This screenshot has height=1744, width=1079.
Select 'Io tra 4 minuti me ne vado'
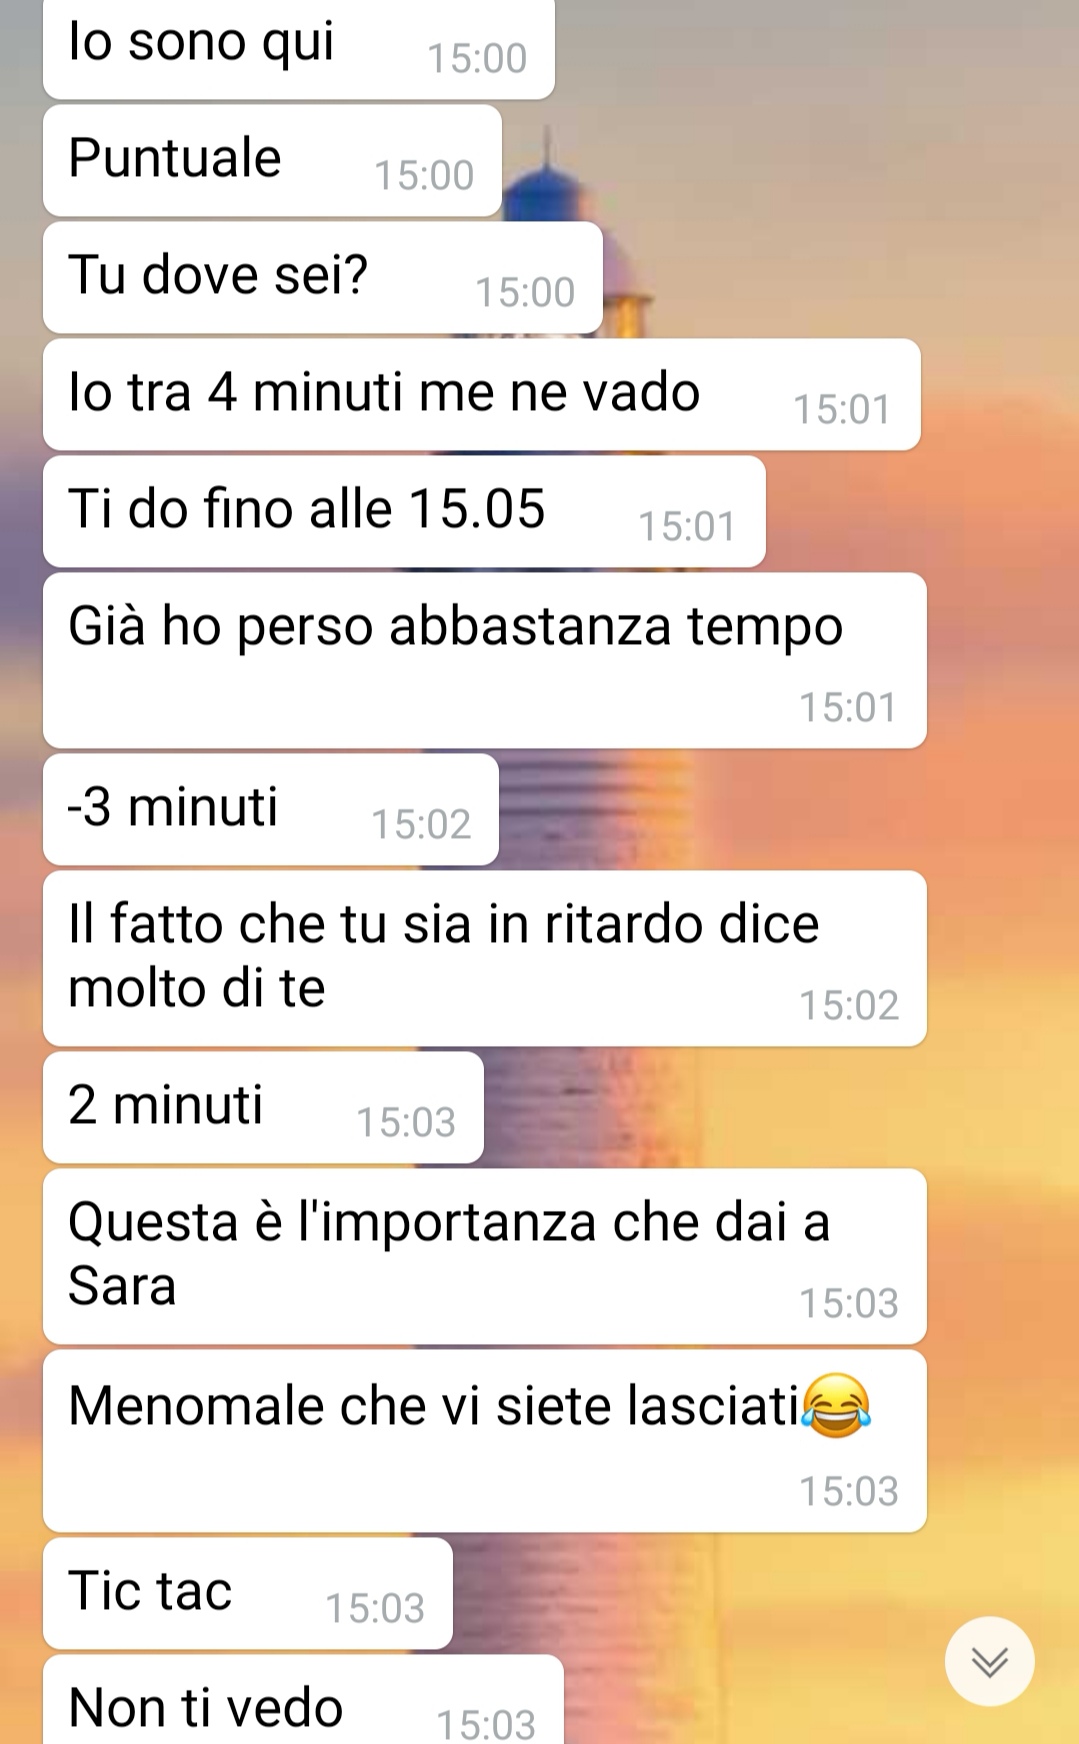[481, 394]
